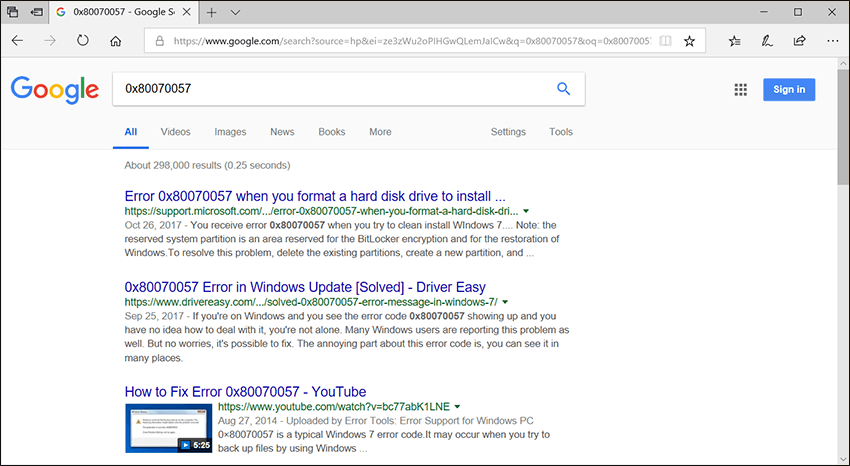Click the YouTube video thumbnail

[x=169, y=428]
